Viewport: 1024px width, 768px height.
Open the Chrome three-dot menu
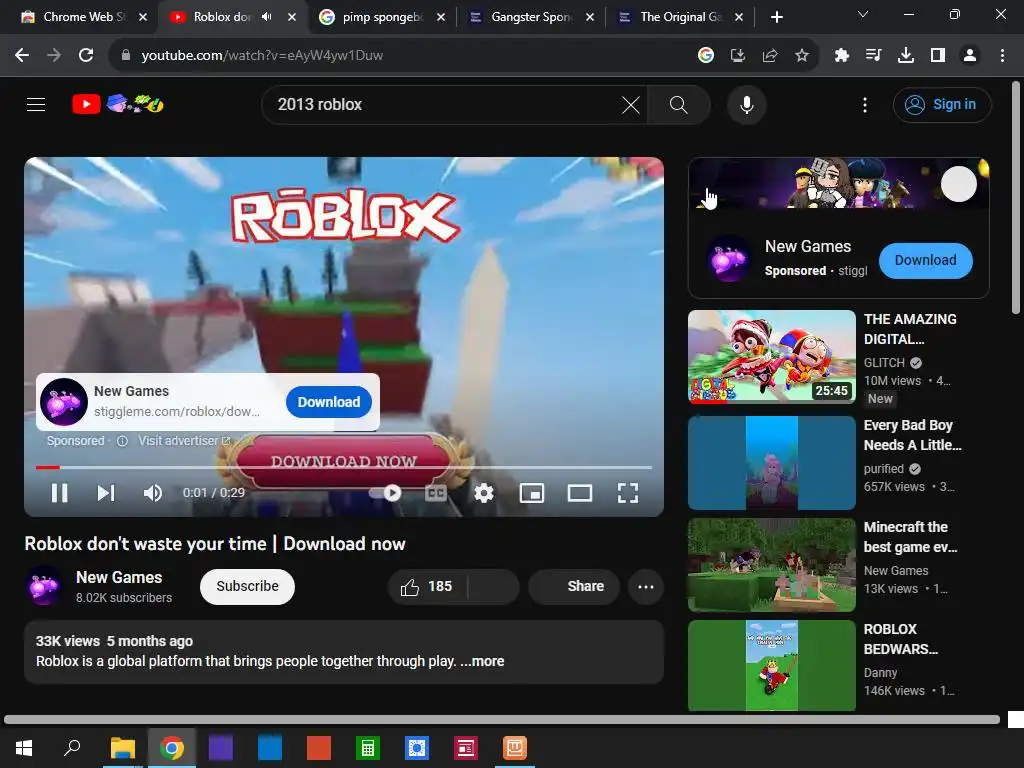click(x=1002, y=56)
